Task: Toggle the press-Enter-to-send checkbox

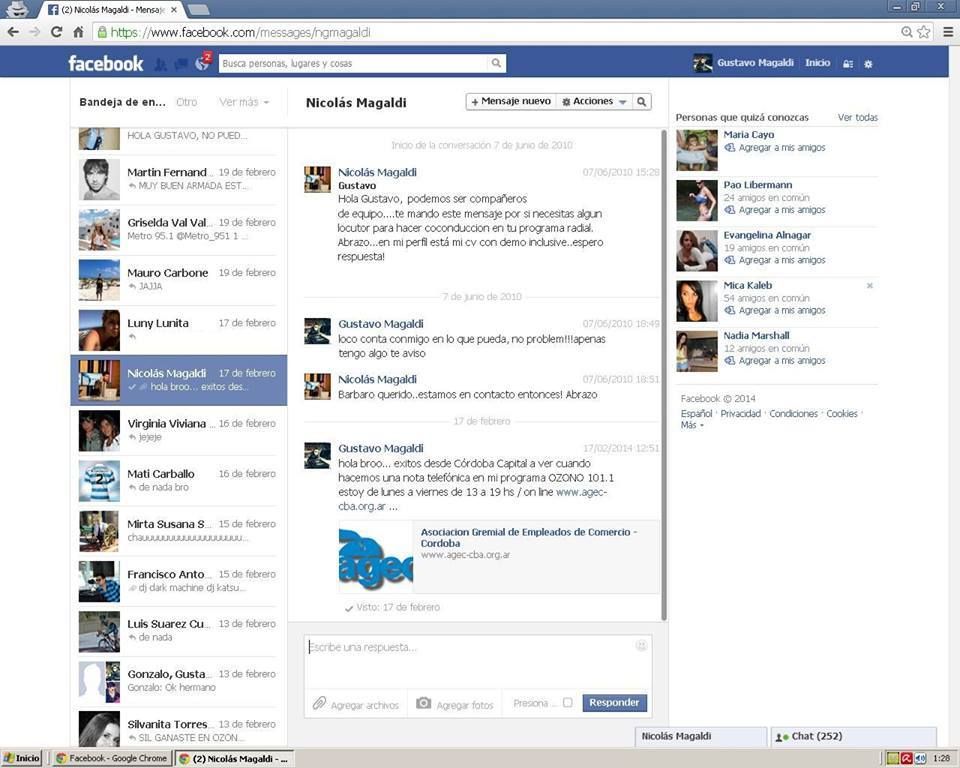Action: [x=567, y=703]
